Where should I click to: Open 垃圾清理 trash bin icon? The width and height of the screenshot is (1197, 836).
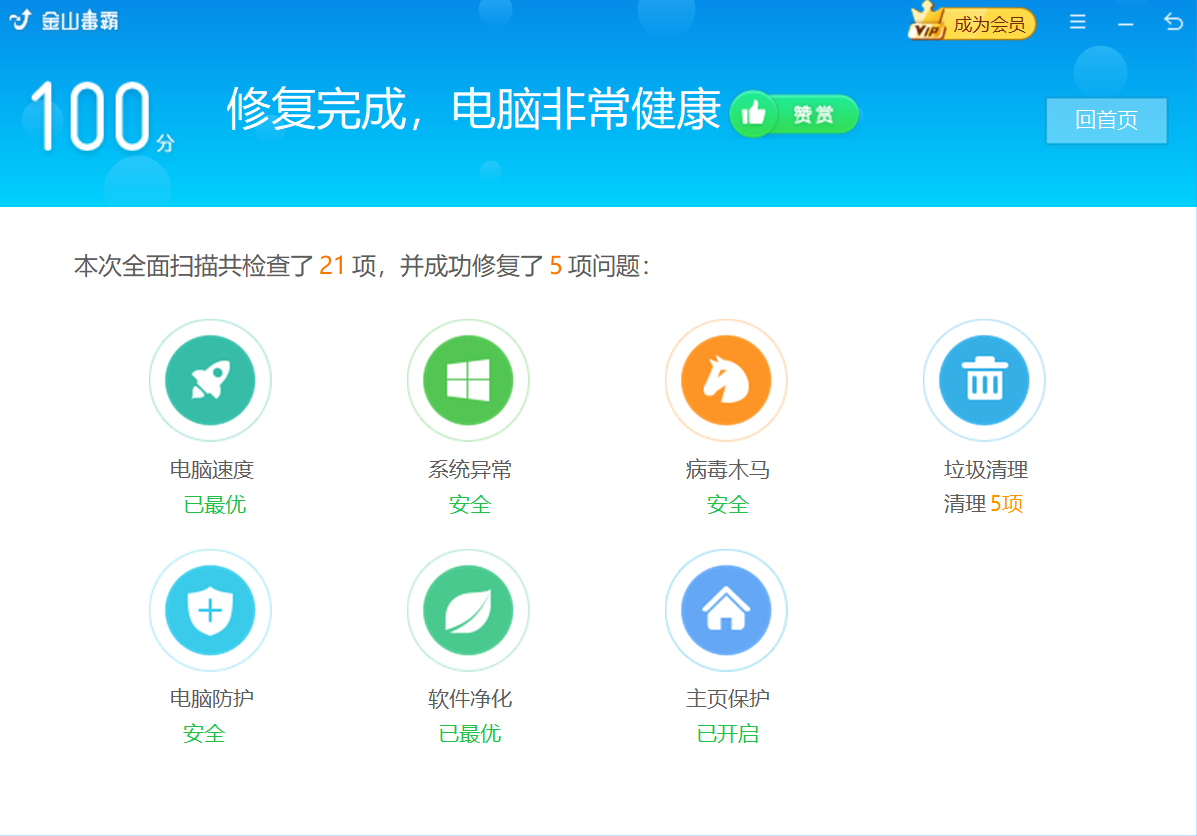tap(984, 380)
